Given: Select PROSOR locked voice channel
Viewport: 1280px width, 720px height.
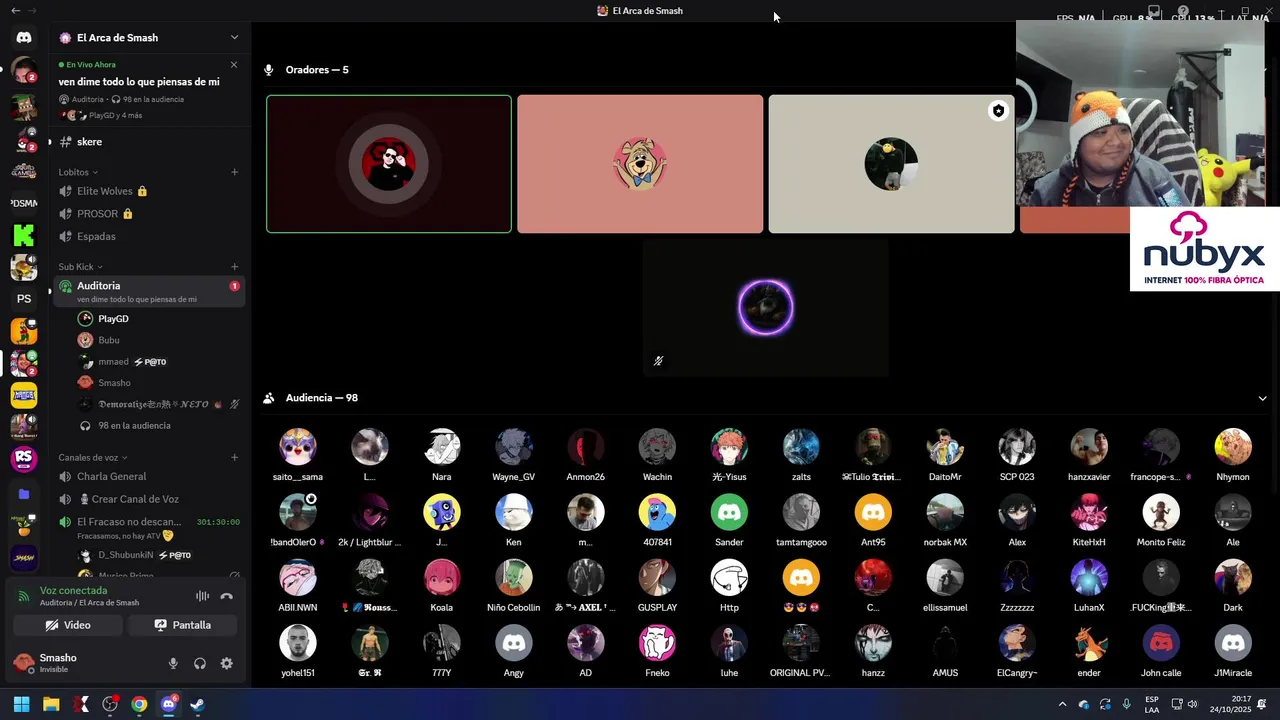Looking at the screenshot, I should tap(149, 214).
